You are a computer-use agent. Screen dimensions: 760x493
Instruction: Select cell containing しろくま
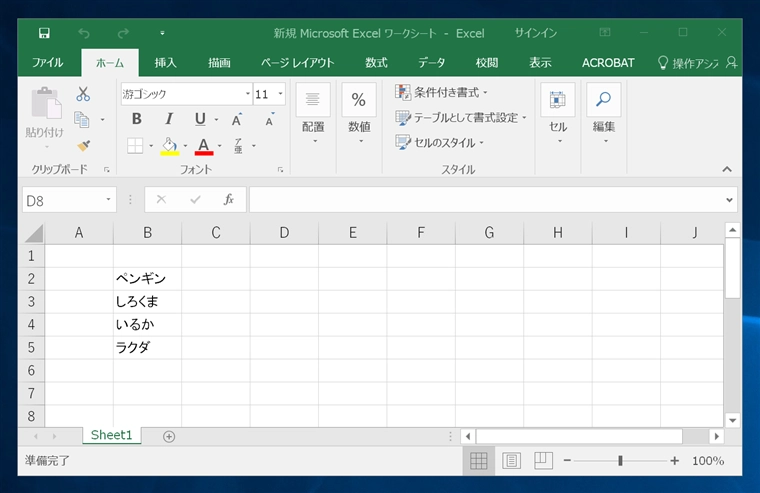pos(147,302)
